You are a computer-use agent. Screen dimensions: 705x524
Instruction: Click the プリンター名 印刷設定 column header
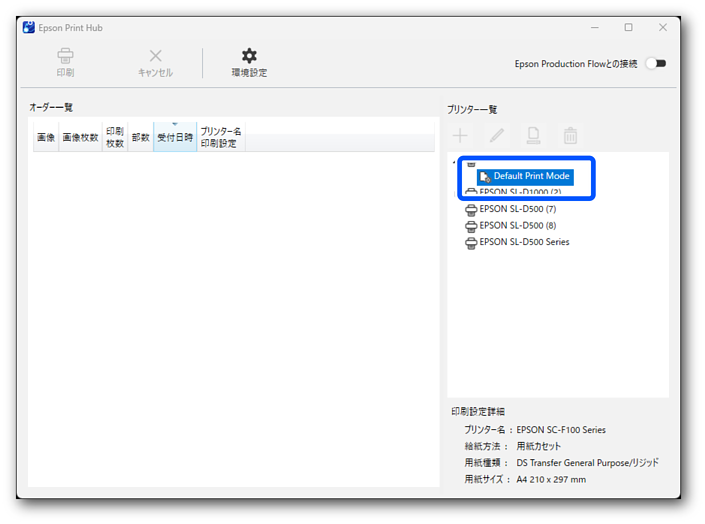tap(220, 138)
